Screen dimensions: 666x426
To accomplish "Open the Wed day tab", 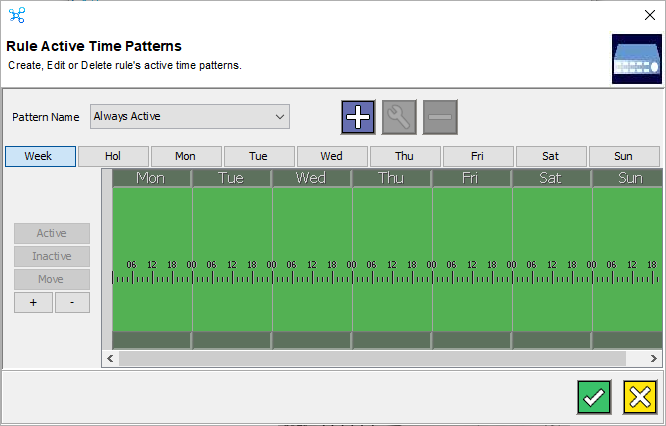I will (332, 156).
